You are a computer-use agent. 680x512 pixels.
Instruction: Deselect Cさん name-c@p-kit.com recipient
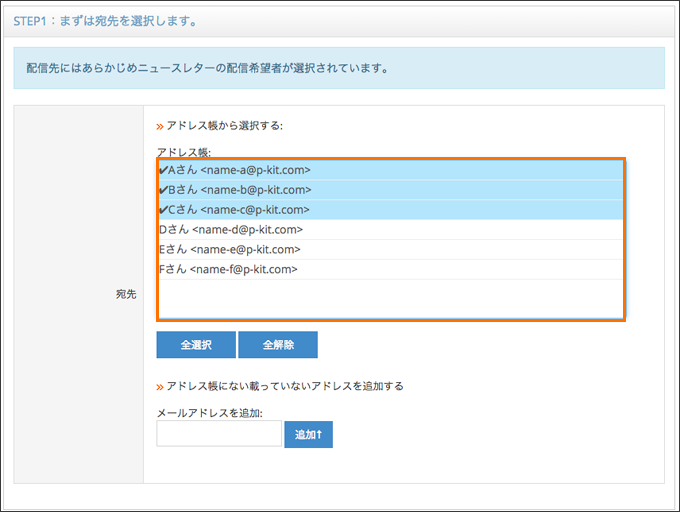tap(390, 210)
